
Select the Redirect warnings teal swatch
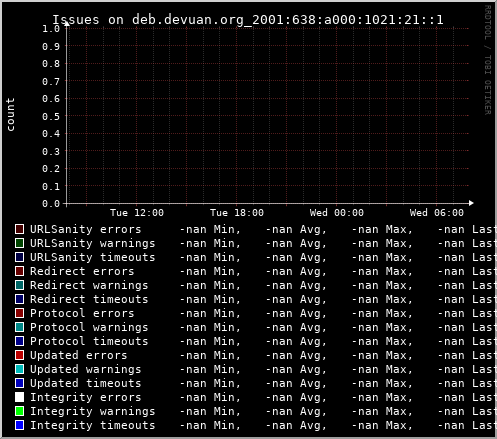[20, 285]
